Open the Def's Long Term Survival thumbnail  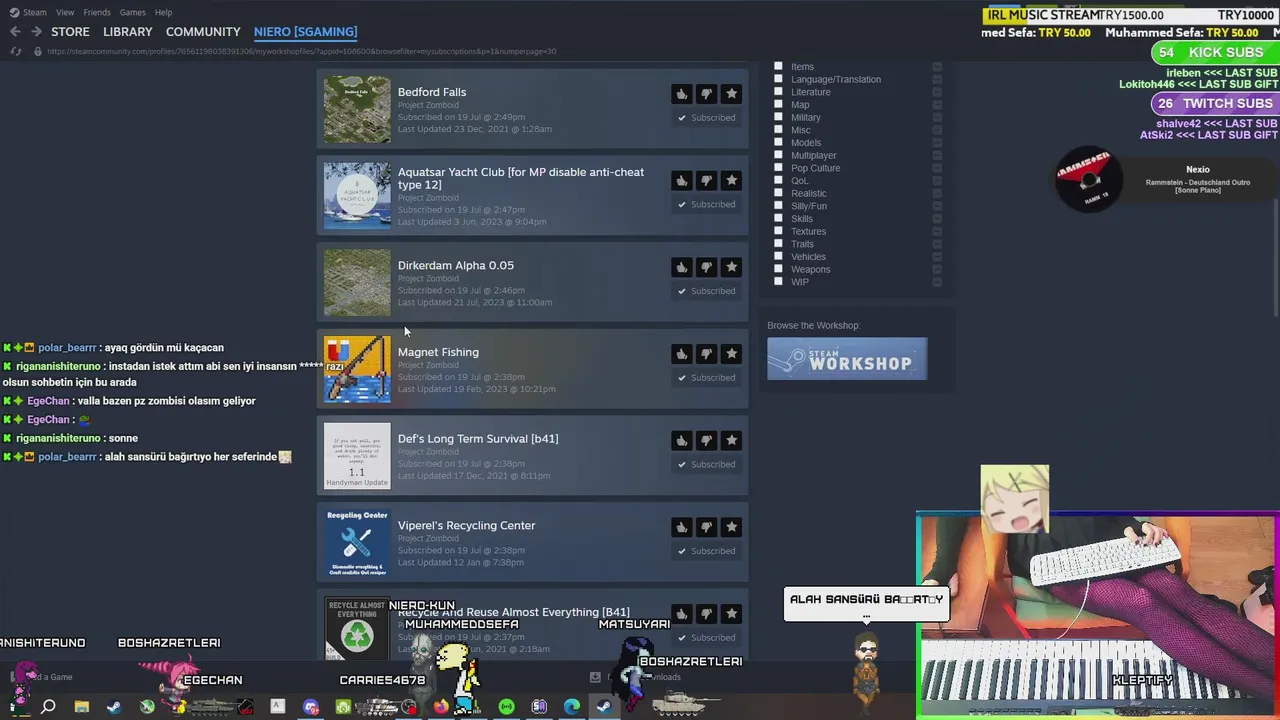click(357, 456)
